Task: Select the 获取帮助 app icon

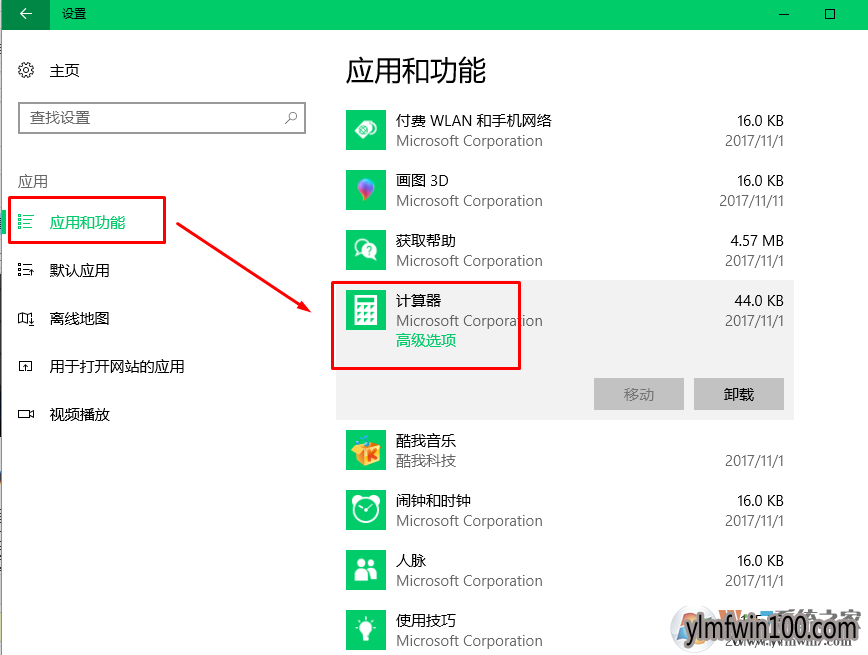Action: coord(366,250)
